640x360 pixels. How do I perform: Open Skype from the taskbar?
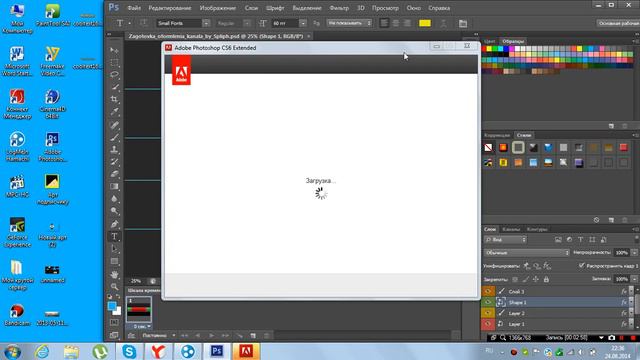pos(129,351)
